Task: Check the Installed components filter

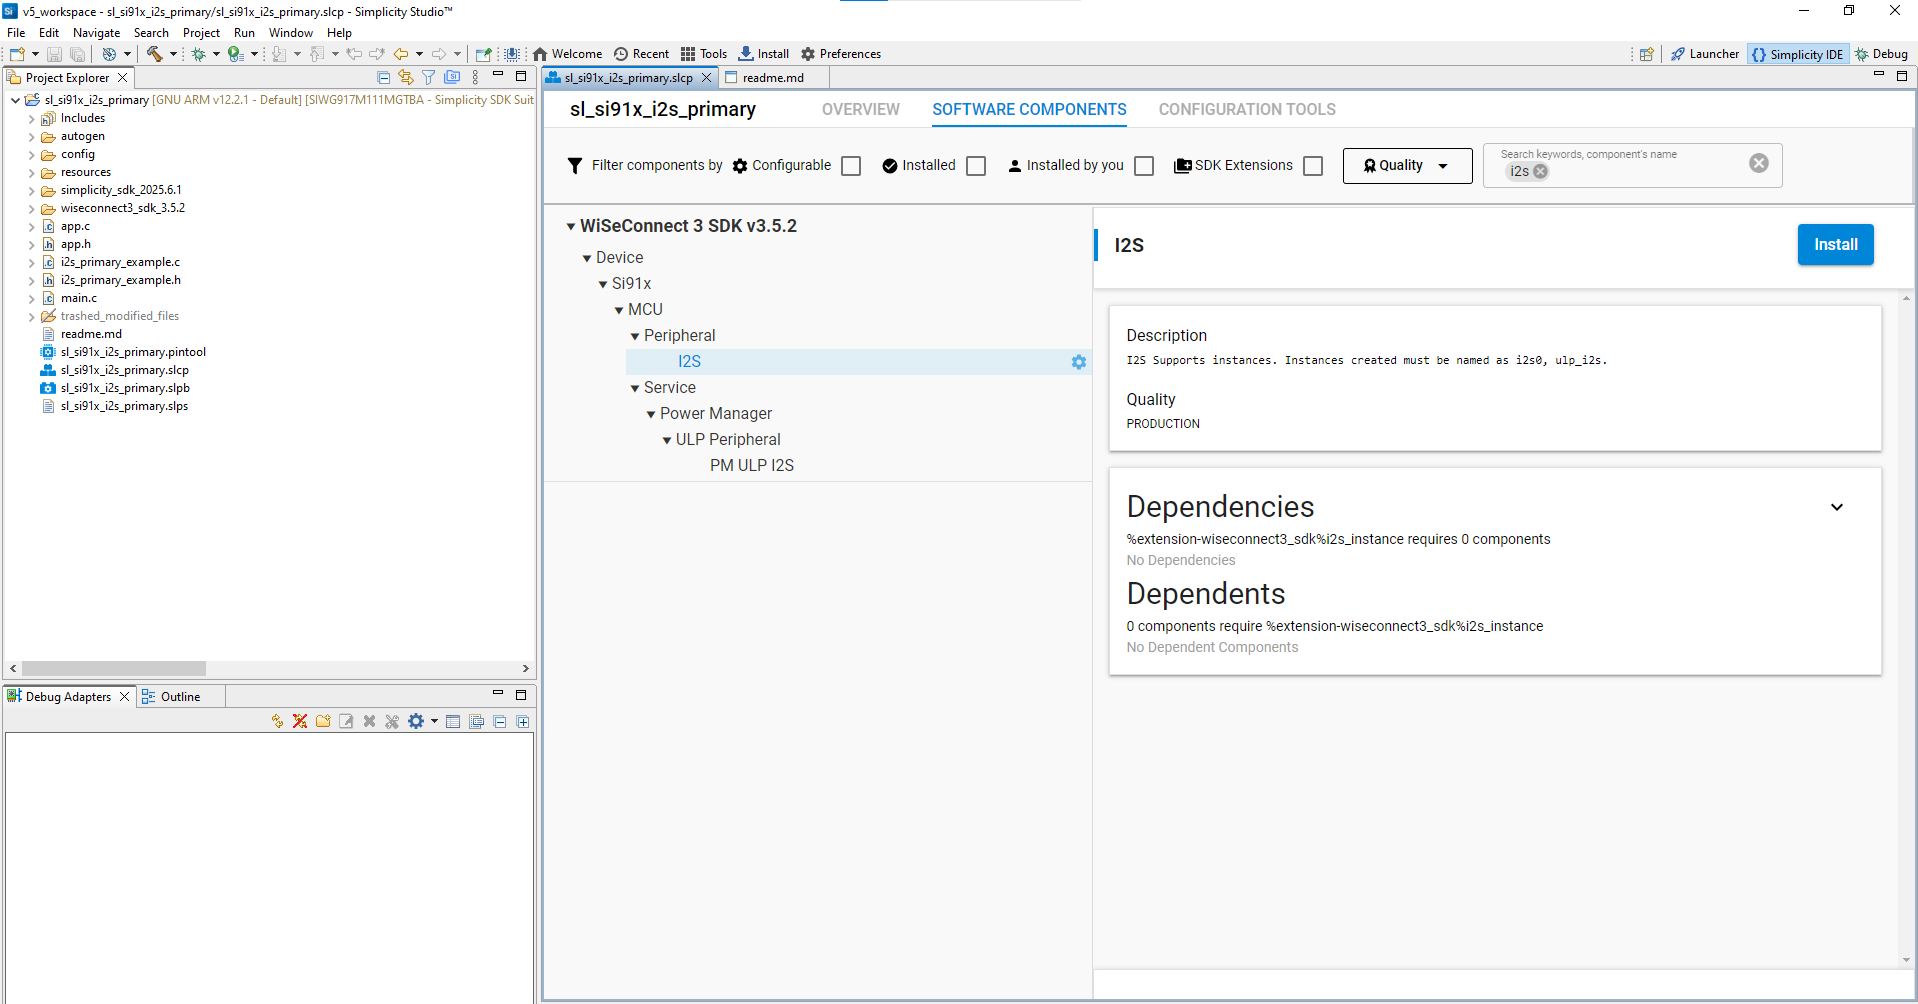Action: (x=976, y=165)
